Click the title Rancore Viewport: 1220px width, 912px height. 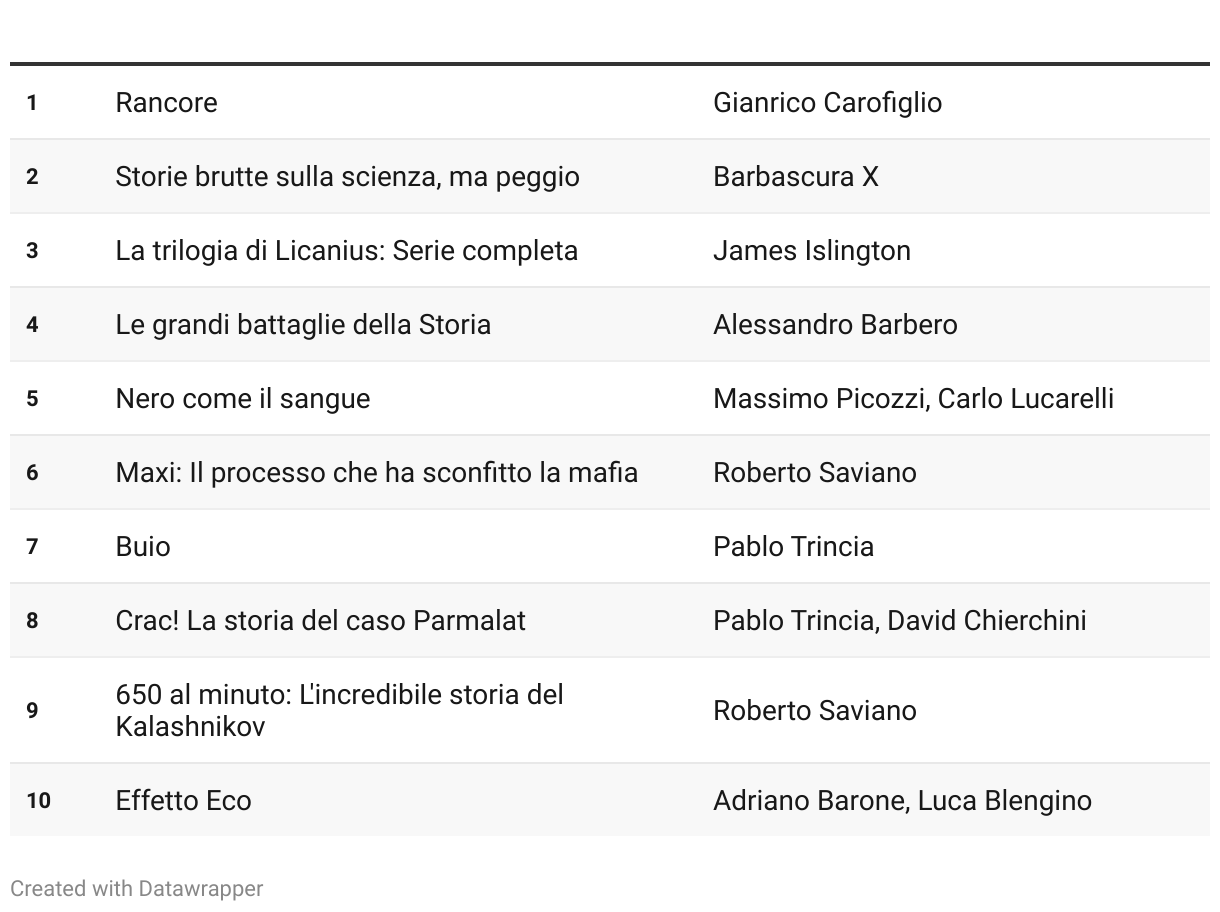[x=166, y=102]
